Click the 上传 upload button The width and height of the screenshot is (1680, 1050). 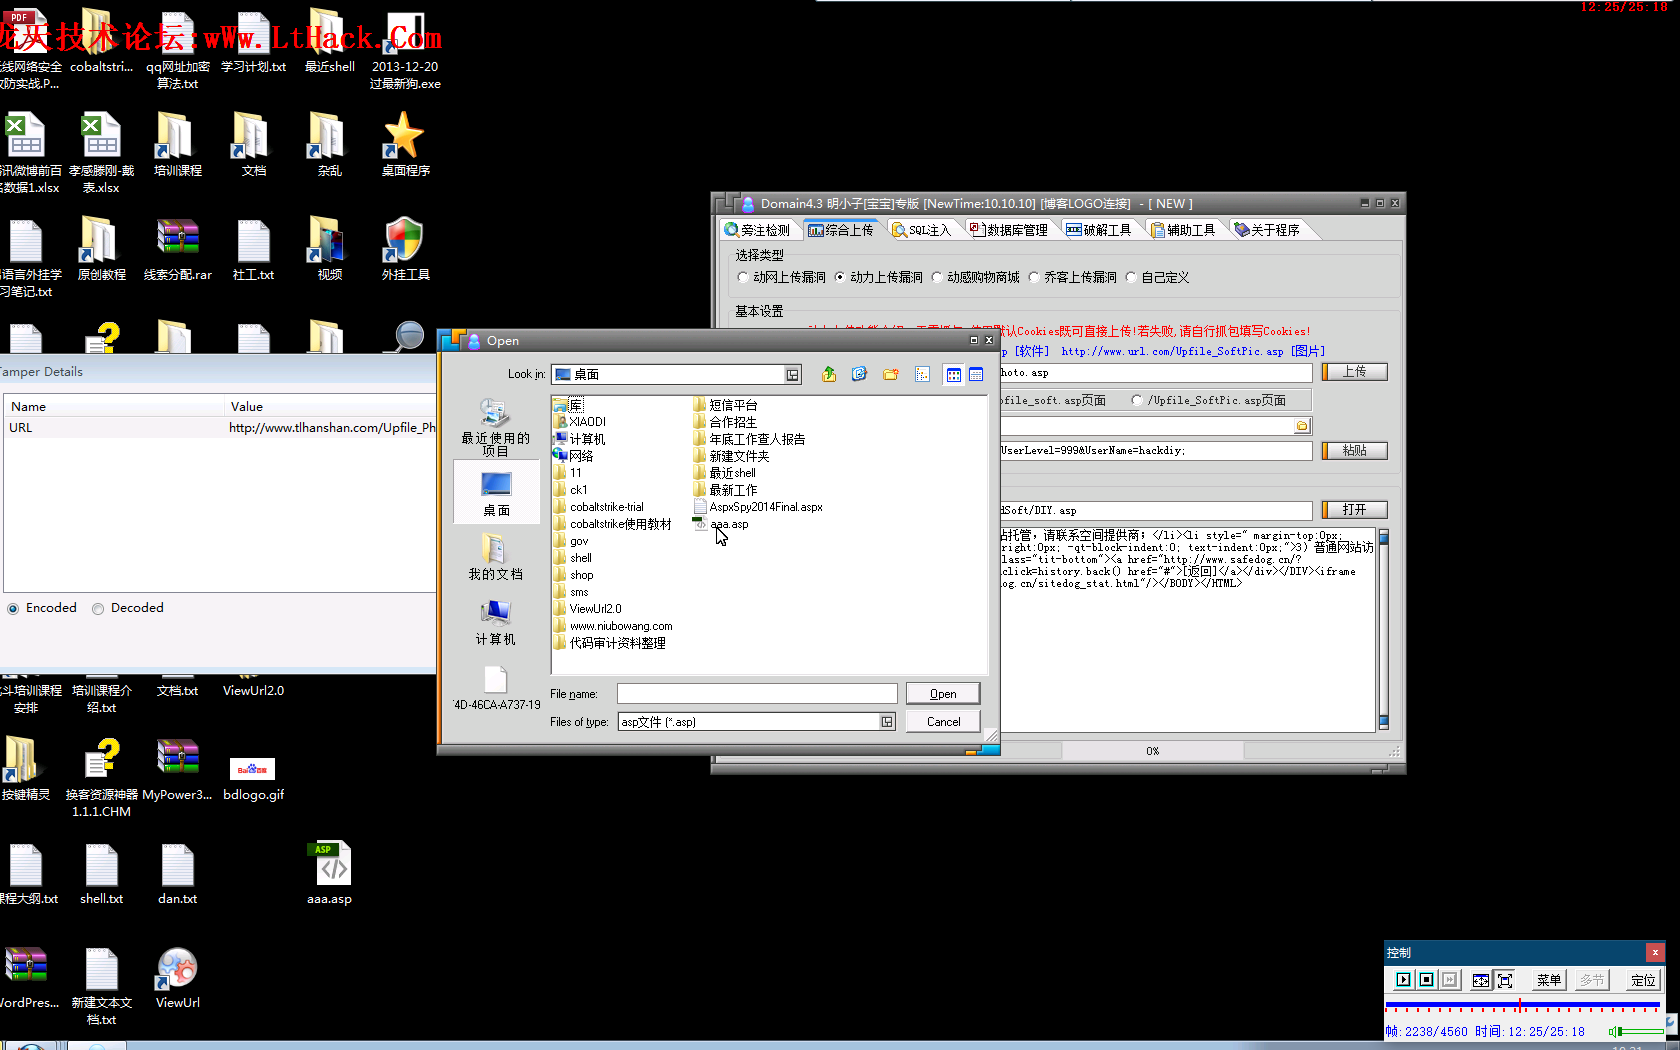1355,372
